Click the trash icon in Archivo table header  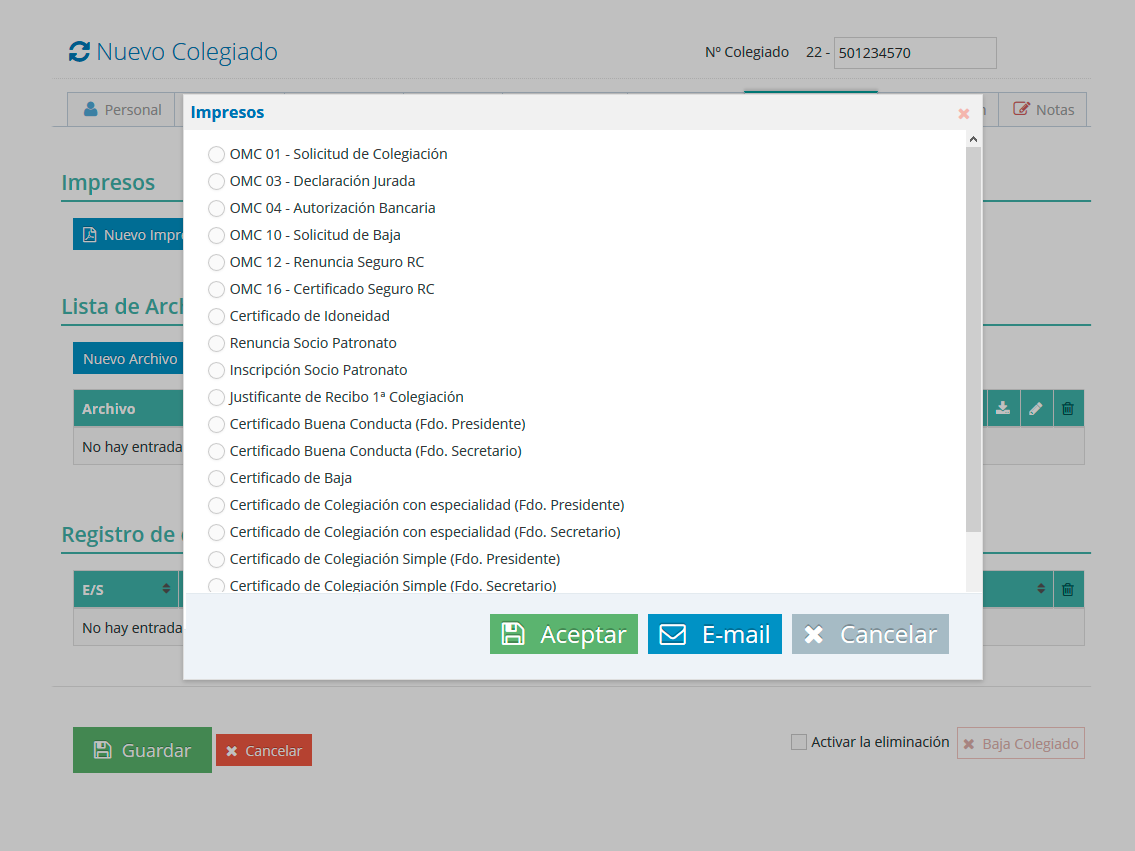[x=1068, y=408]
